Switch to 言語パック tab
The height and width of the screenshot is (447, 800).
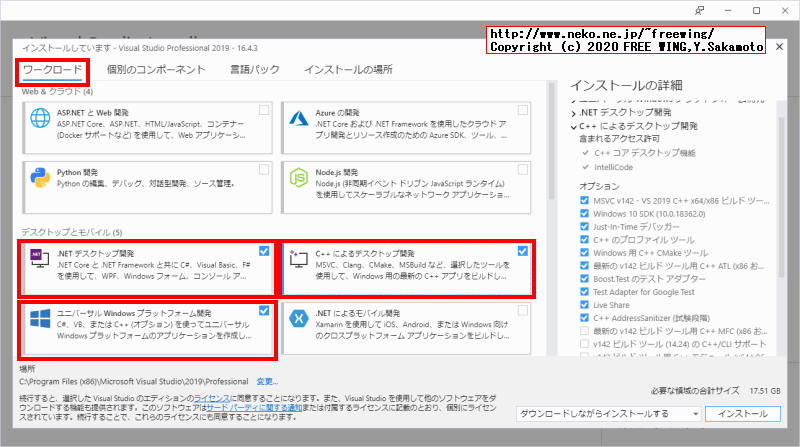255,69
